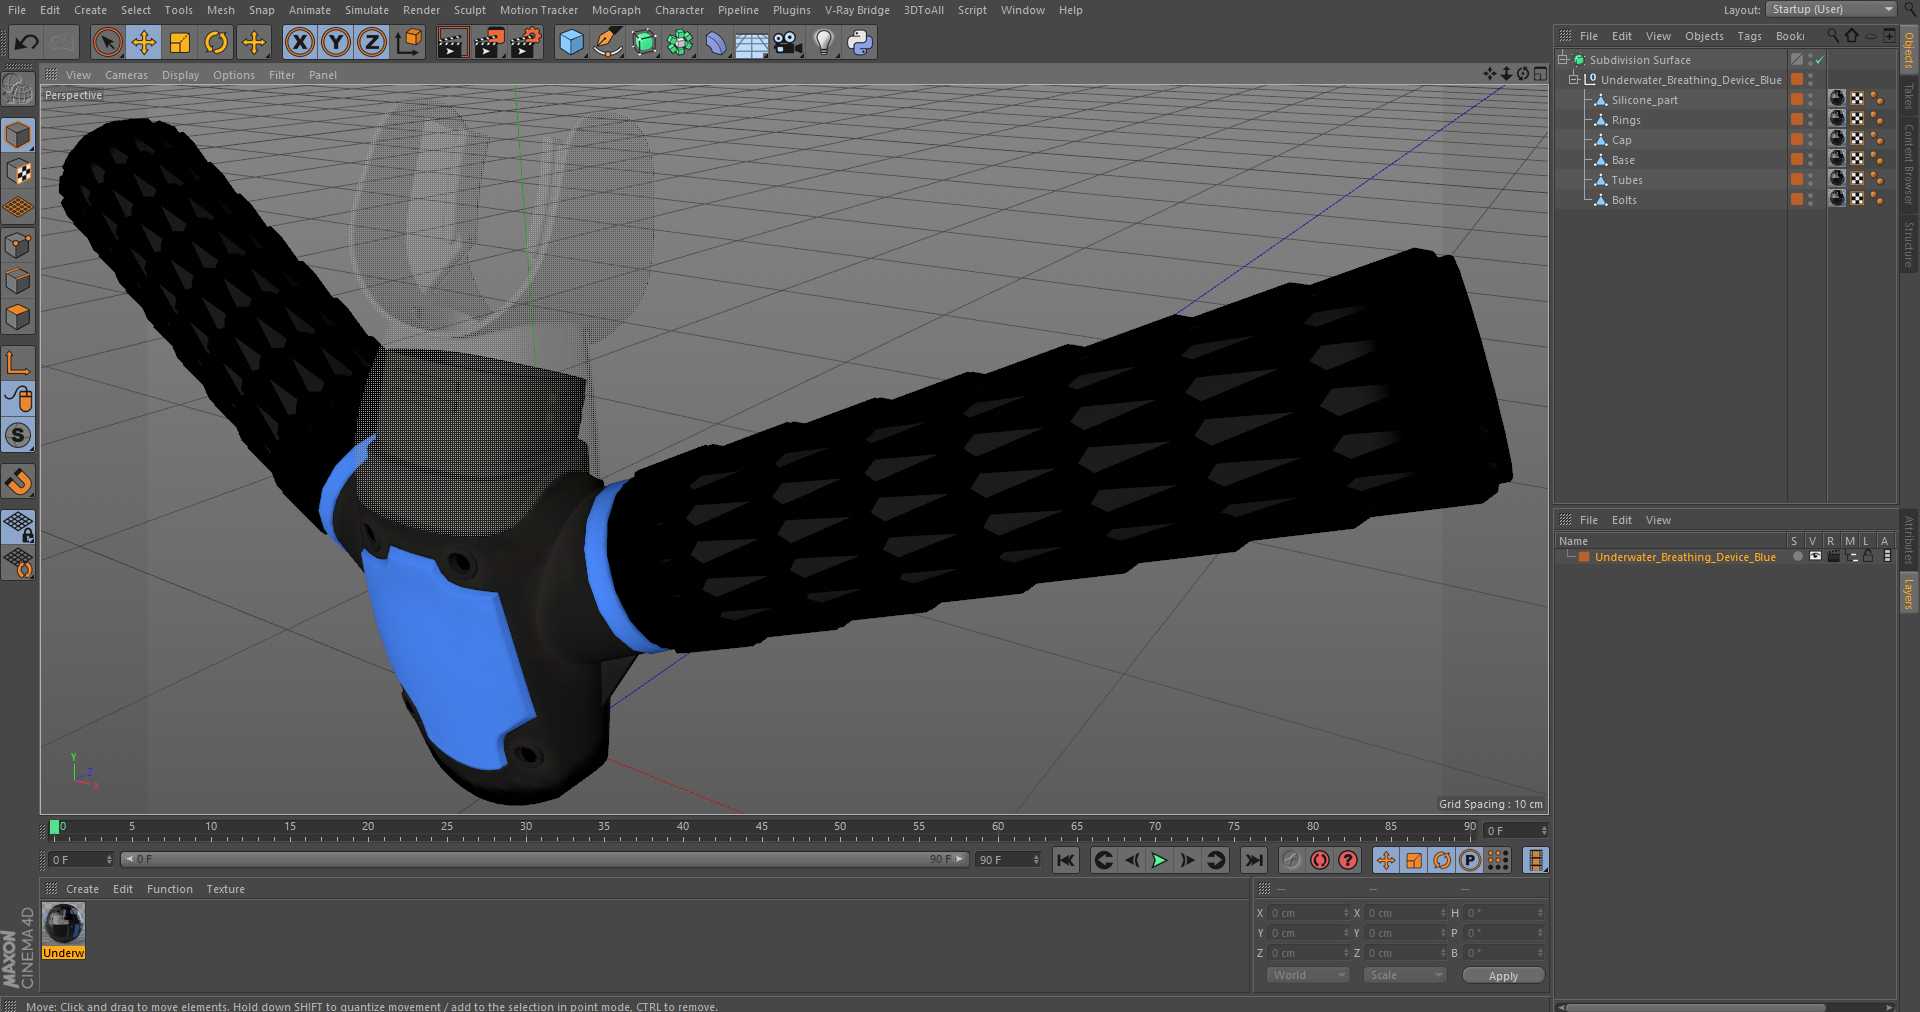Image resolution: width=1920 pixels, height=1012 pixels.
Task: Add a Floor environment object
Action: [751, 42]
